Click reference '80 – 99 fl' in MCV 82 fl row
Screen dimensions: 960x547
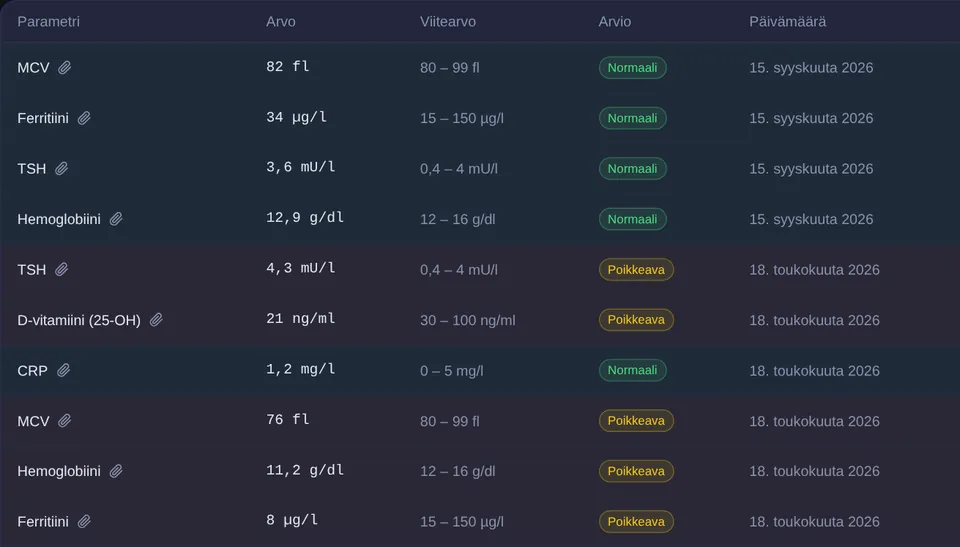449,67
